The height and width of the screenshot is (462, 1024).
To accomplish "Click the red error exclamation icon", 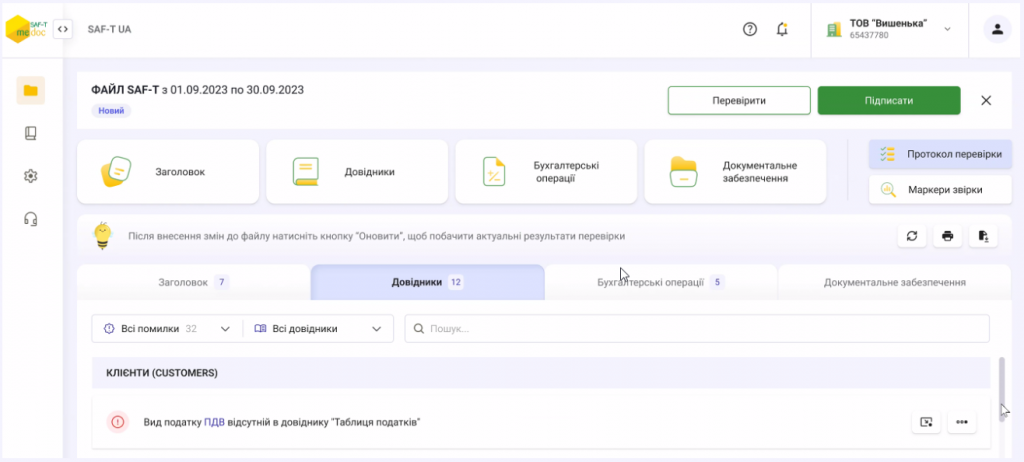I will 118,422.
